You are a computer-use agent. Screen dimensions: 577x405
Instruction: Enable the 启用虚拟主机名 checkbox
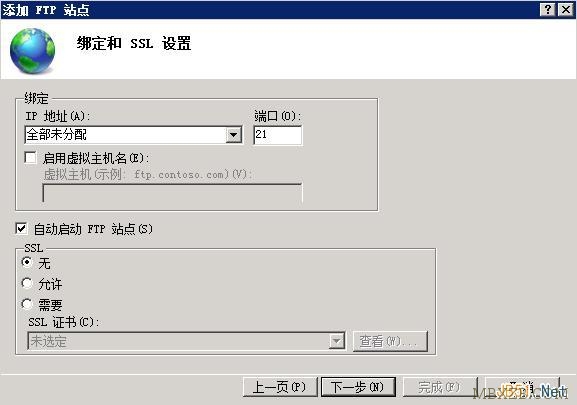[x=31, y=158]
